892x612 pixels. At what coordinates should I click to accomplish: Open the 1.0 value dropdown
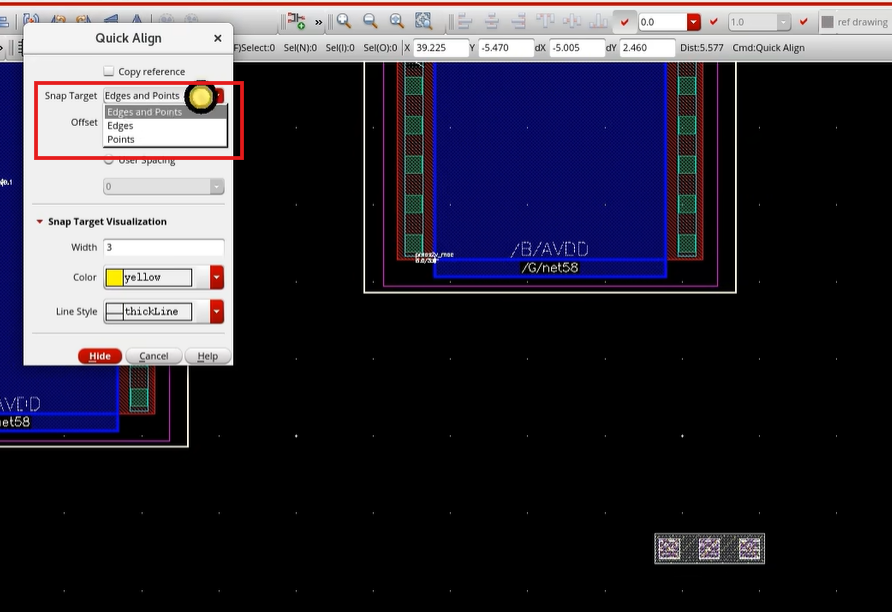[783, 22]
